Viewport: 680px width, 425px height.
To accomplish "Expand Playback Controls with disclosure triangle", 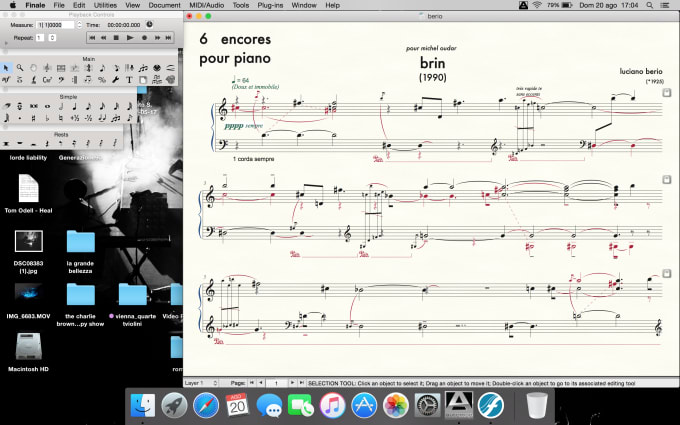I will coord(6,43).
